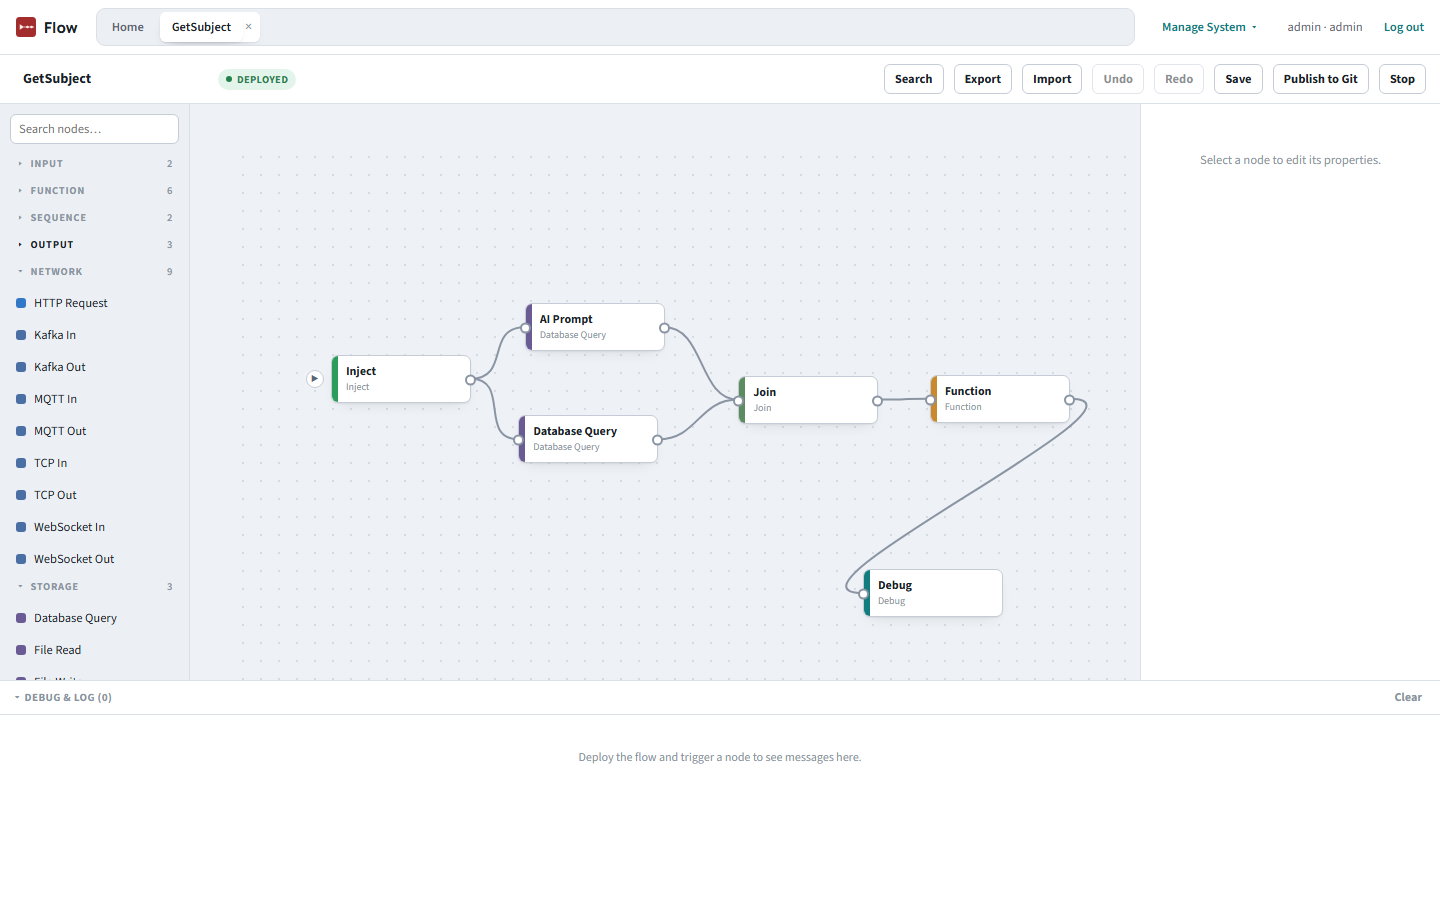The height and width of the screenshot is (900, 1440).
Task: Click the Function node output port
Action: [x=1069, y=400]
